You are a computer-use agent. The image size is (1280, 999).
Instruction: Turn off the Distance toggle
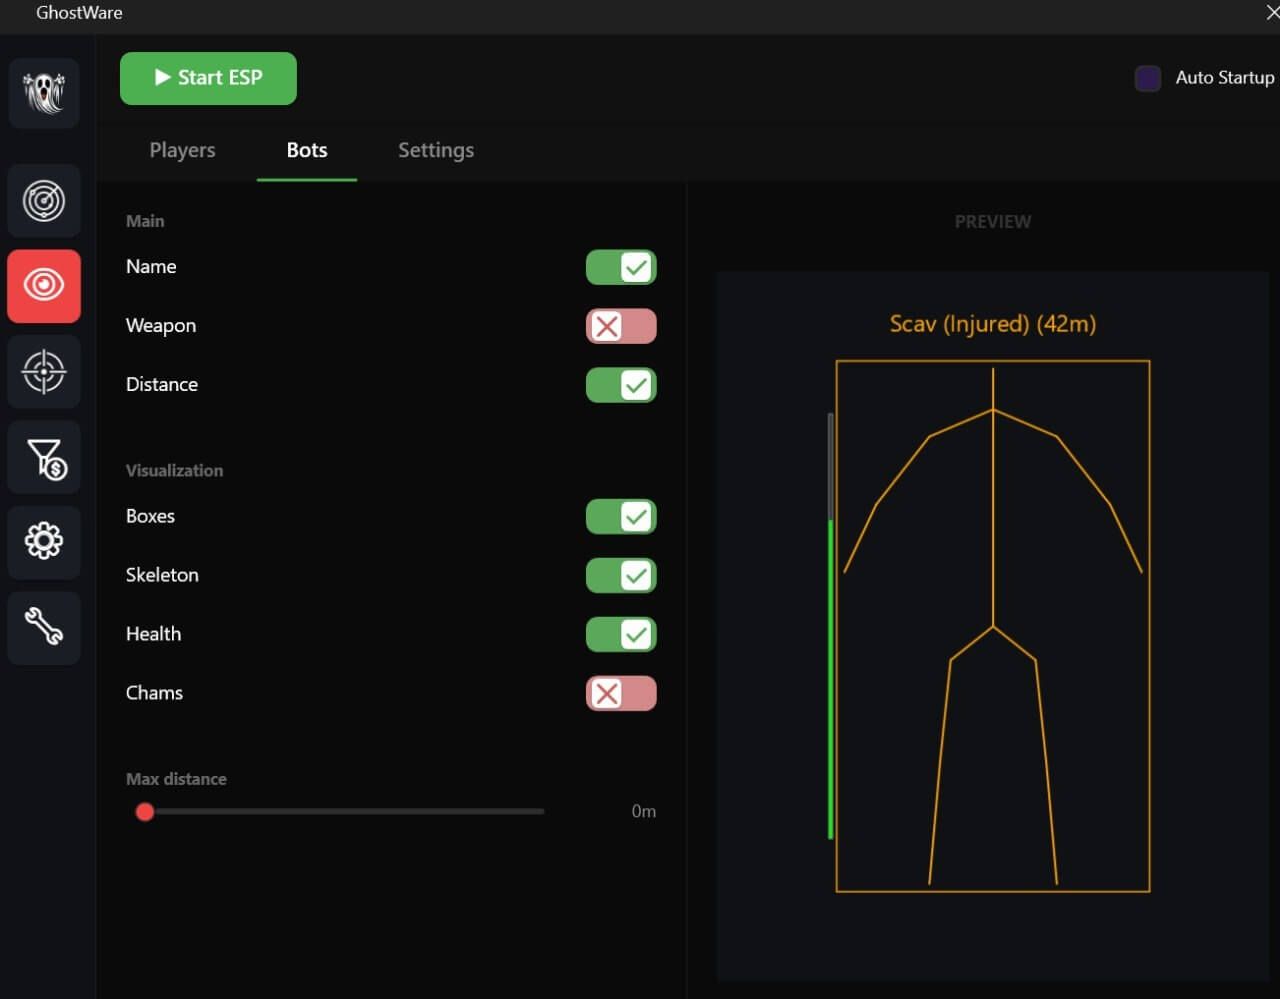tap(621, 385)
